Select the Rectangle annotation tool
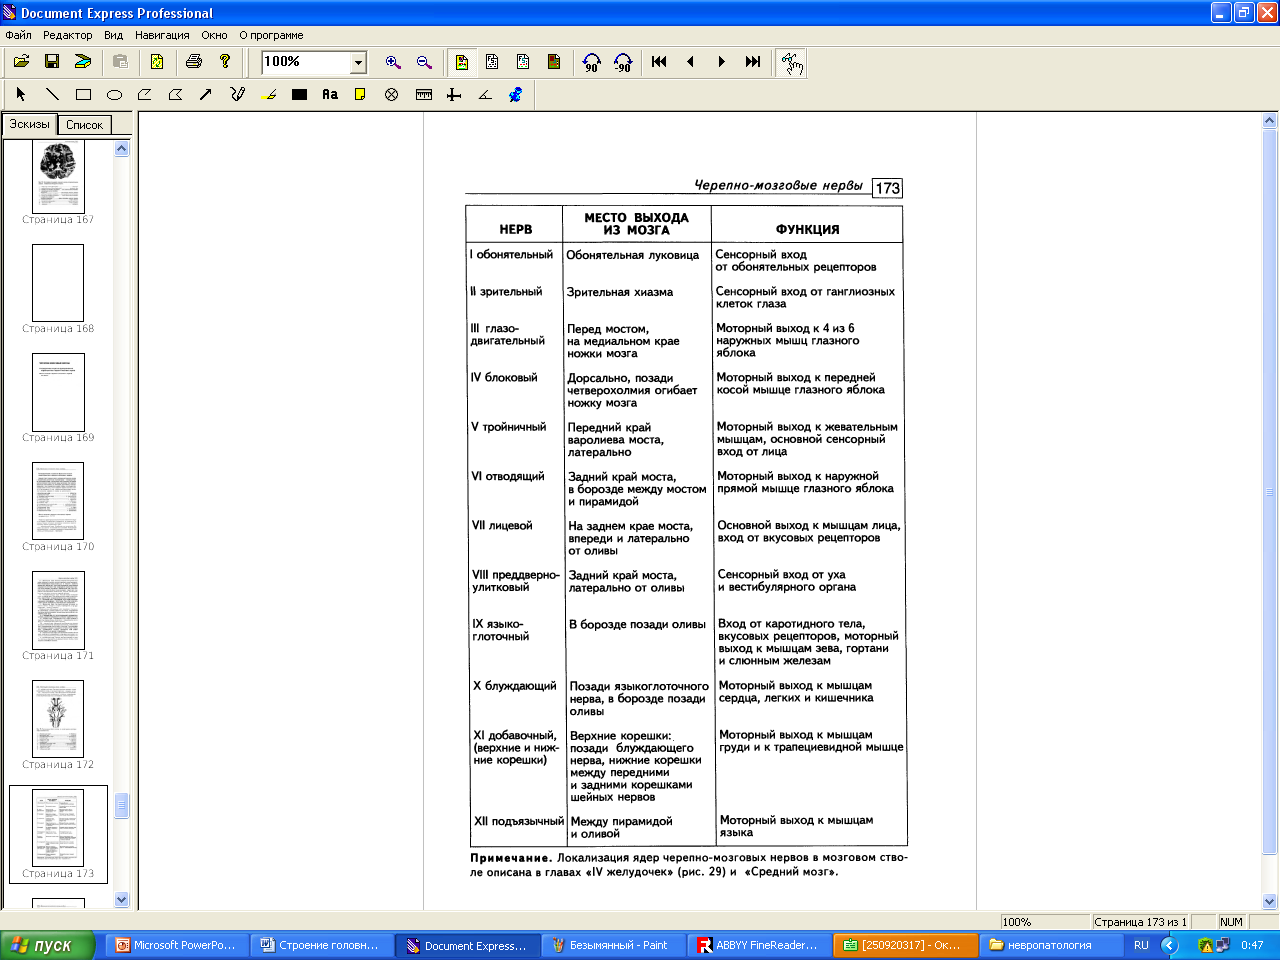 click(x=83, y=94)
